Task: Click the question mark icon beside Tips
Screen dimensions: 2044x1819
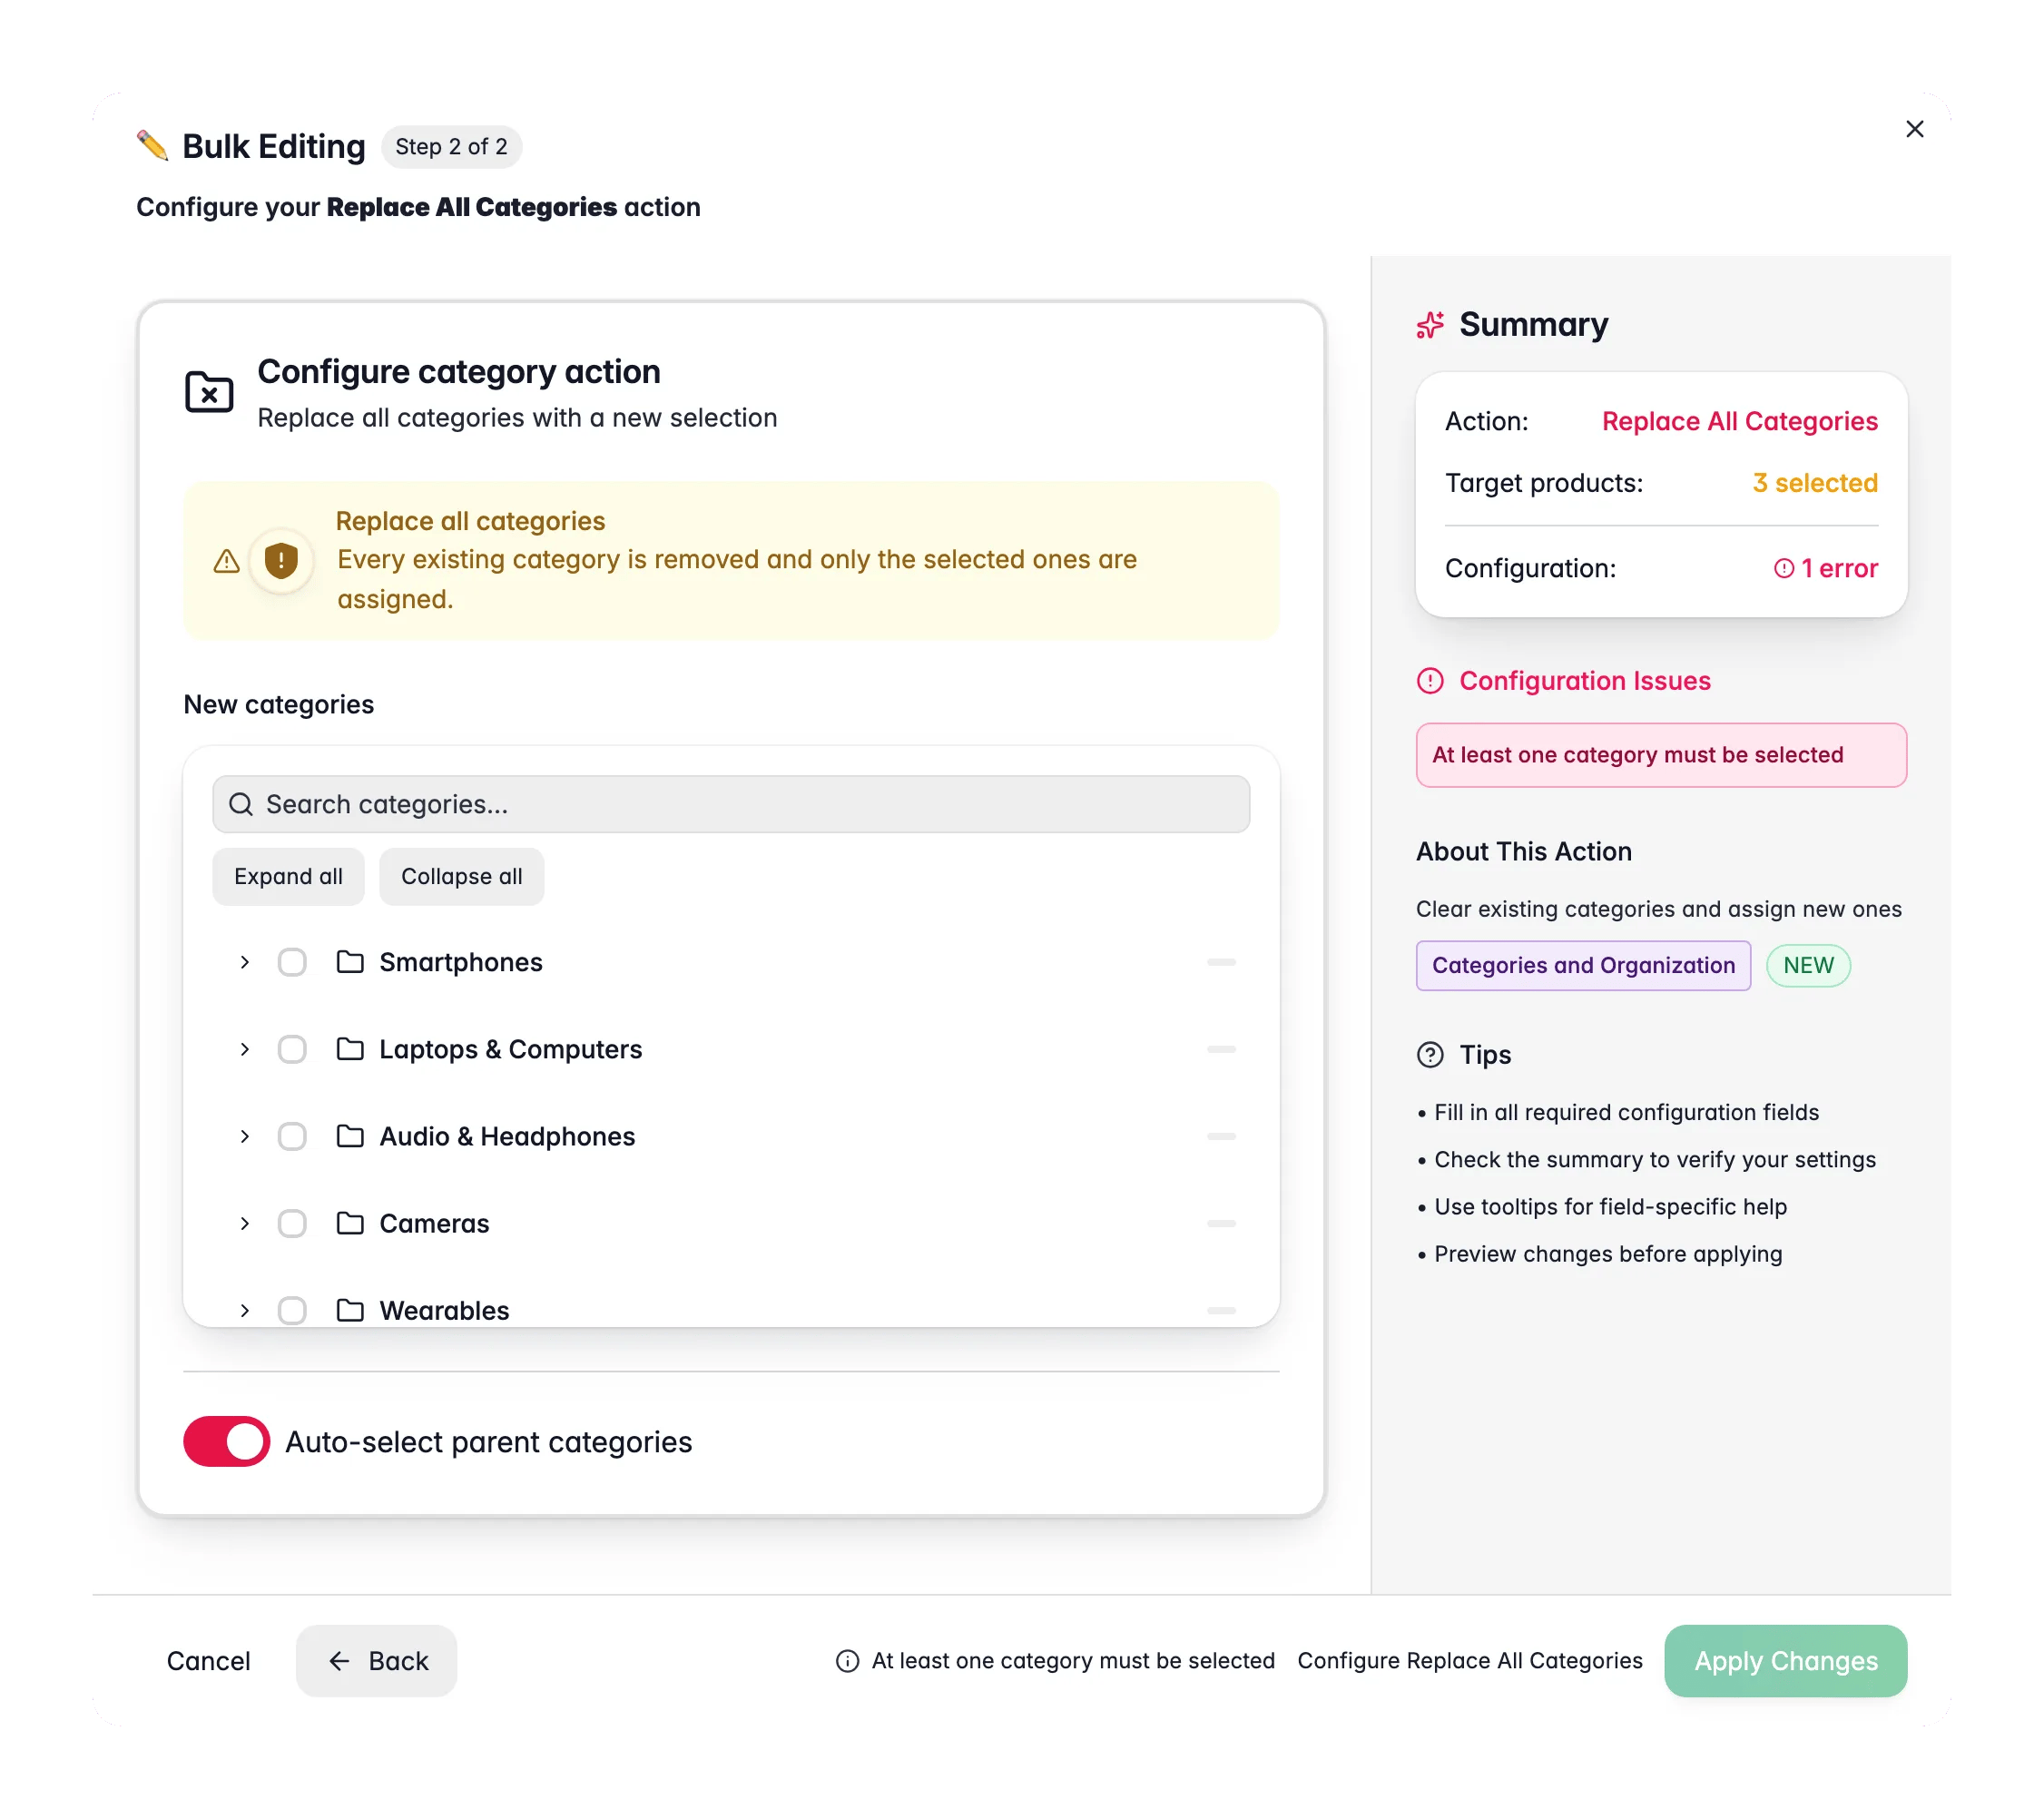Action: tap(1430, 1055)
